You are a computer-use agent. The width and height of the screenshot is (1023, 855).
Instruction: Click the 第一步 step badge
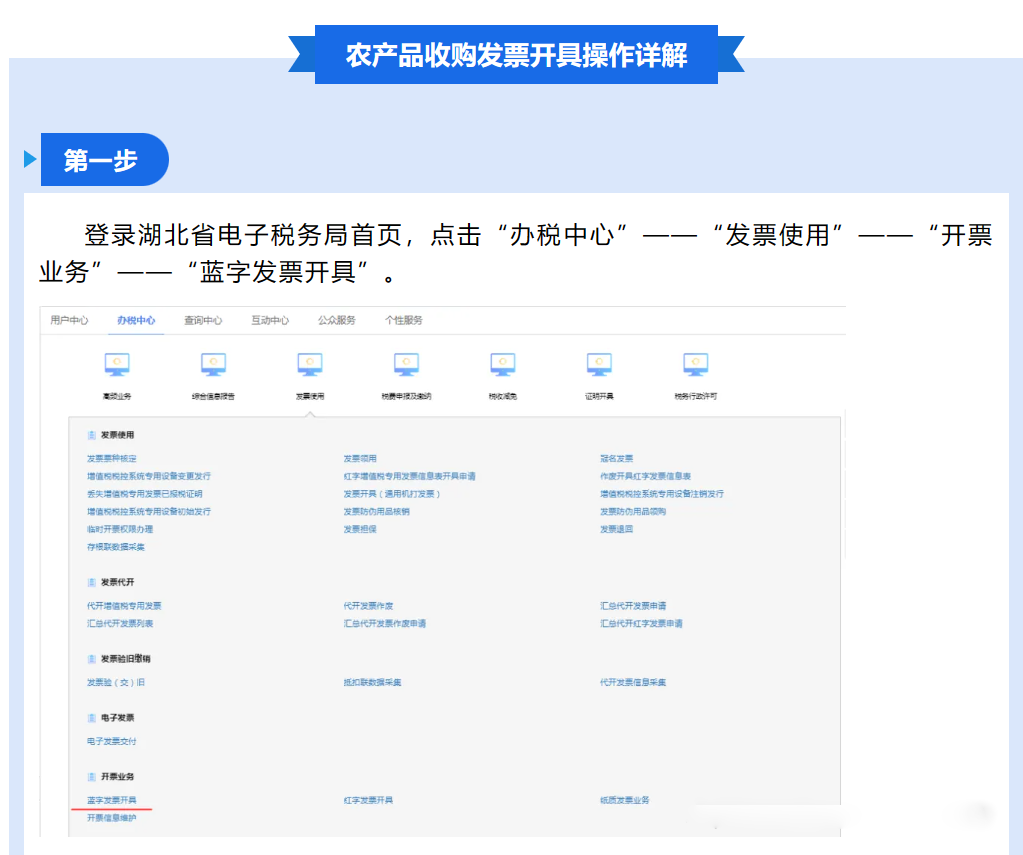tap(103, 160)
